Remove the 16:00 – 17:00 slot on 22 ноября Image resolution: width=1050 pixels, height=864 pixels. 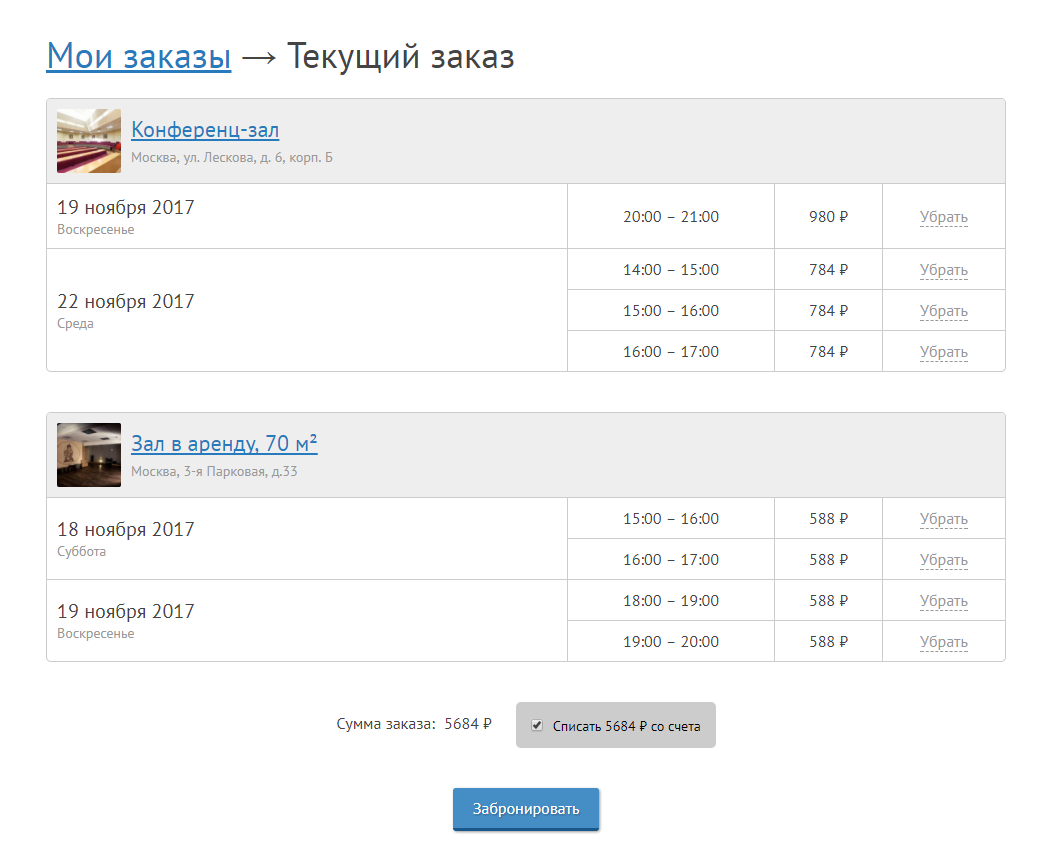[x=943, y=352]
